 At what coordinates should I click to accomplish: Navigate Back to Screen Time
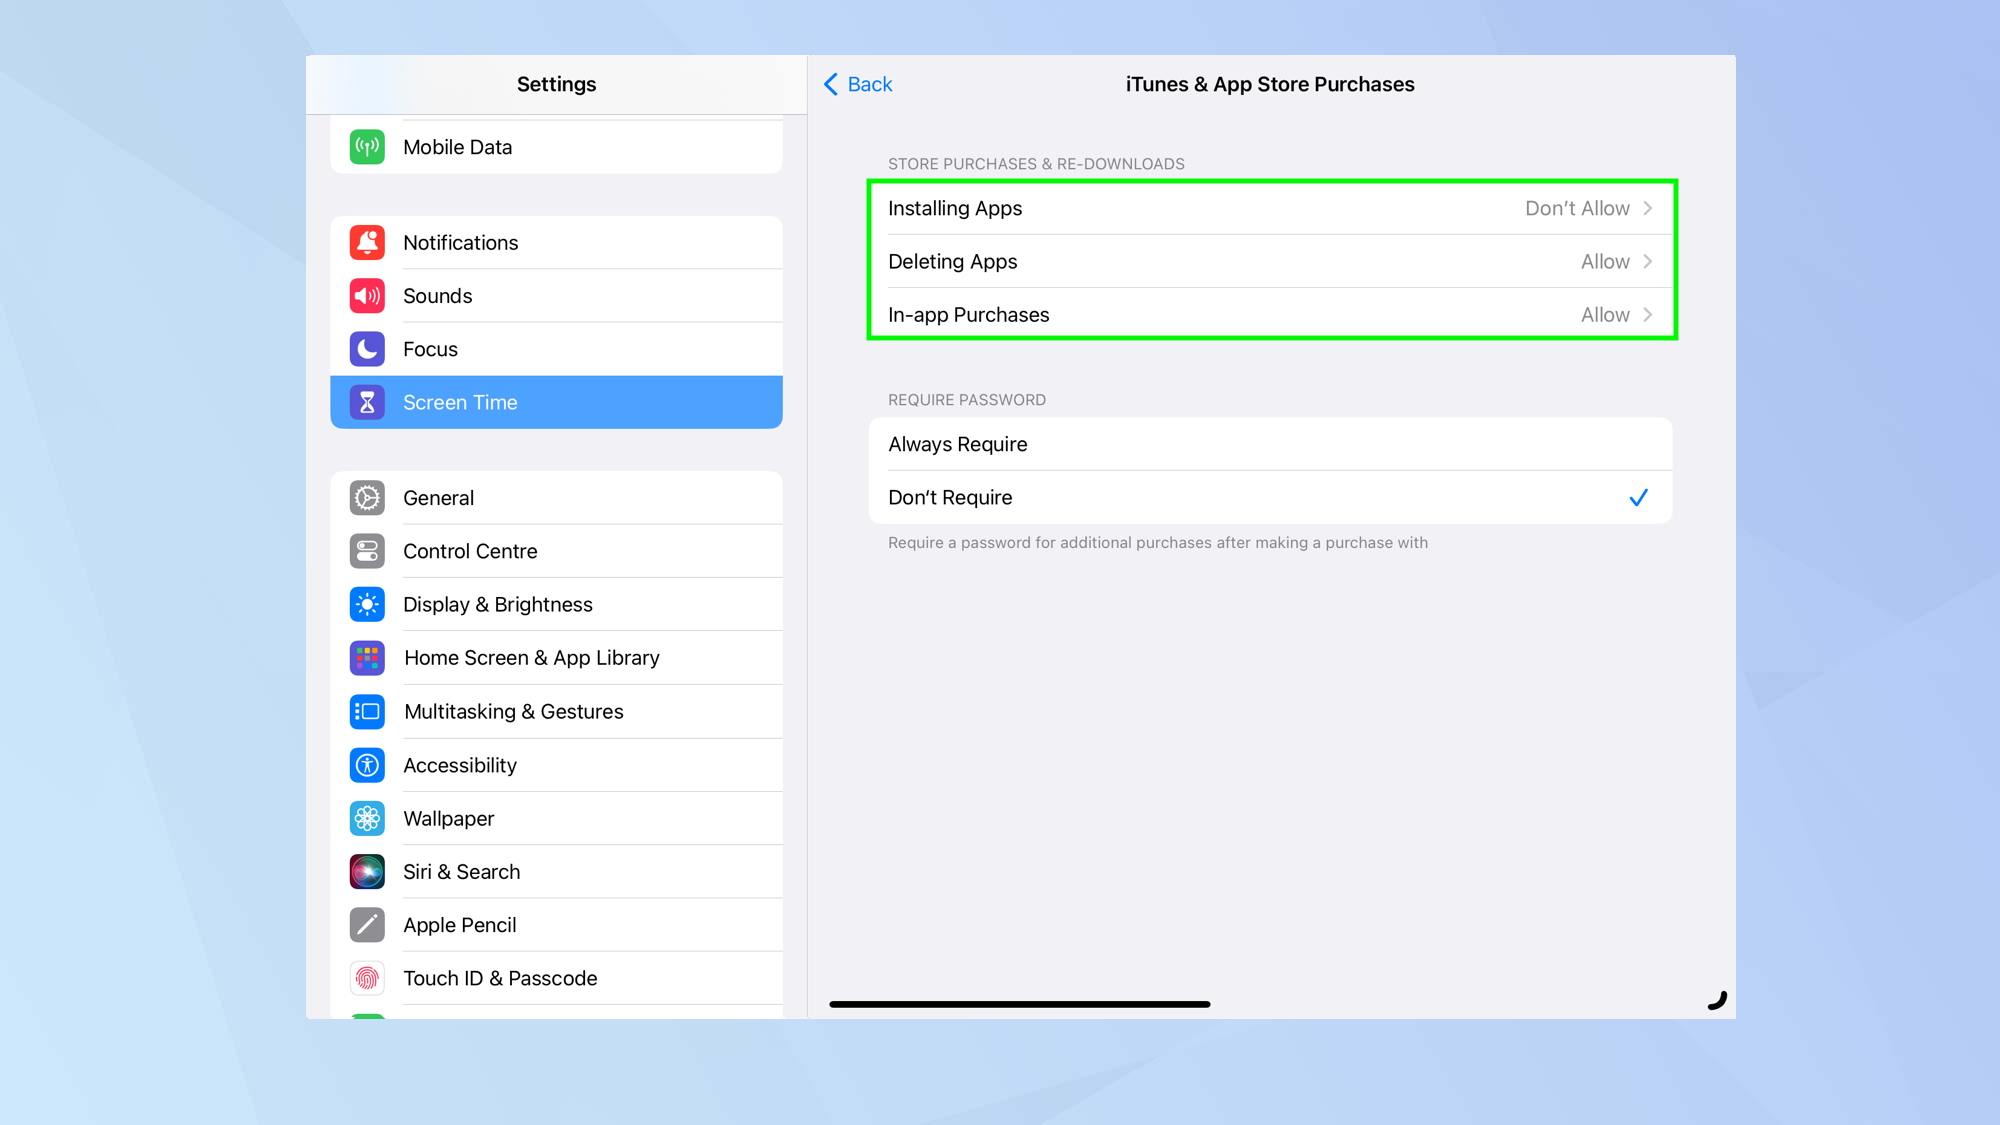pos(859,84)
